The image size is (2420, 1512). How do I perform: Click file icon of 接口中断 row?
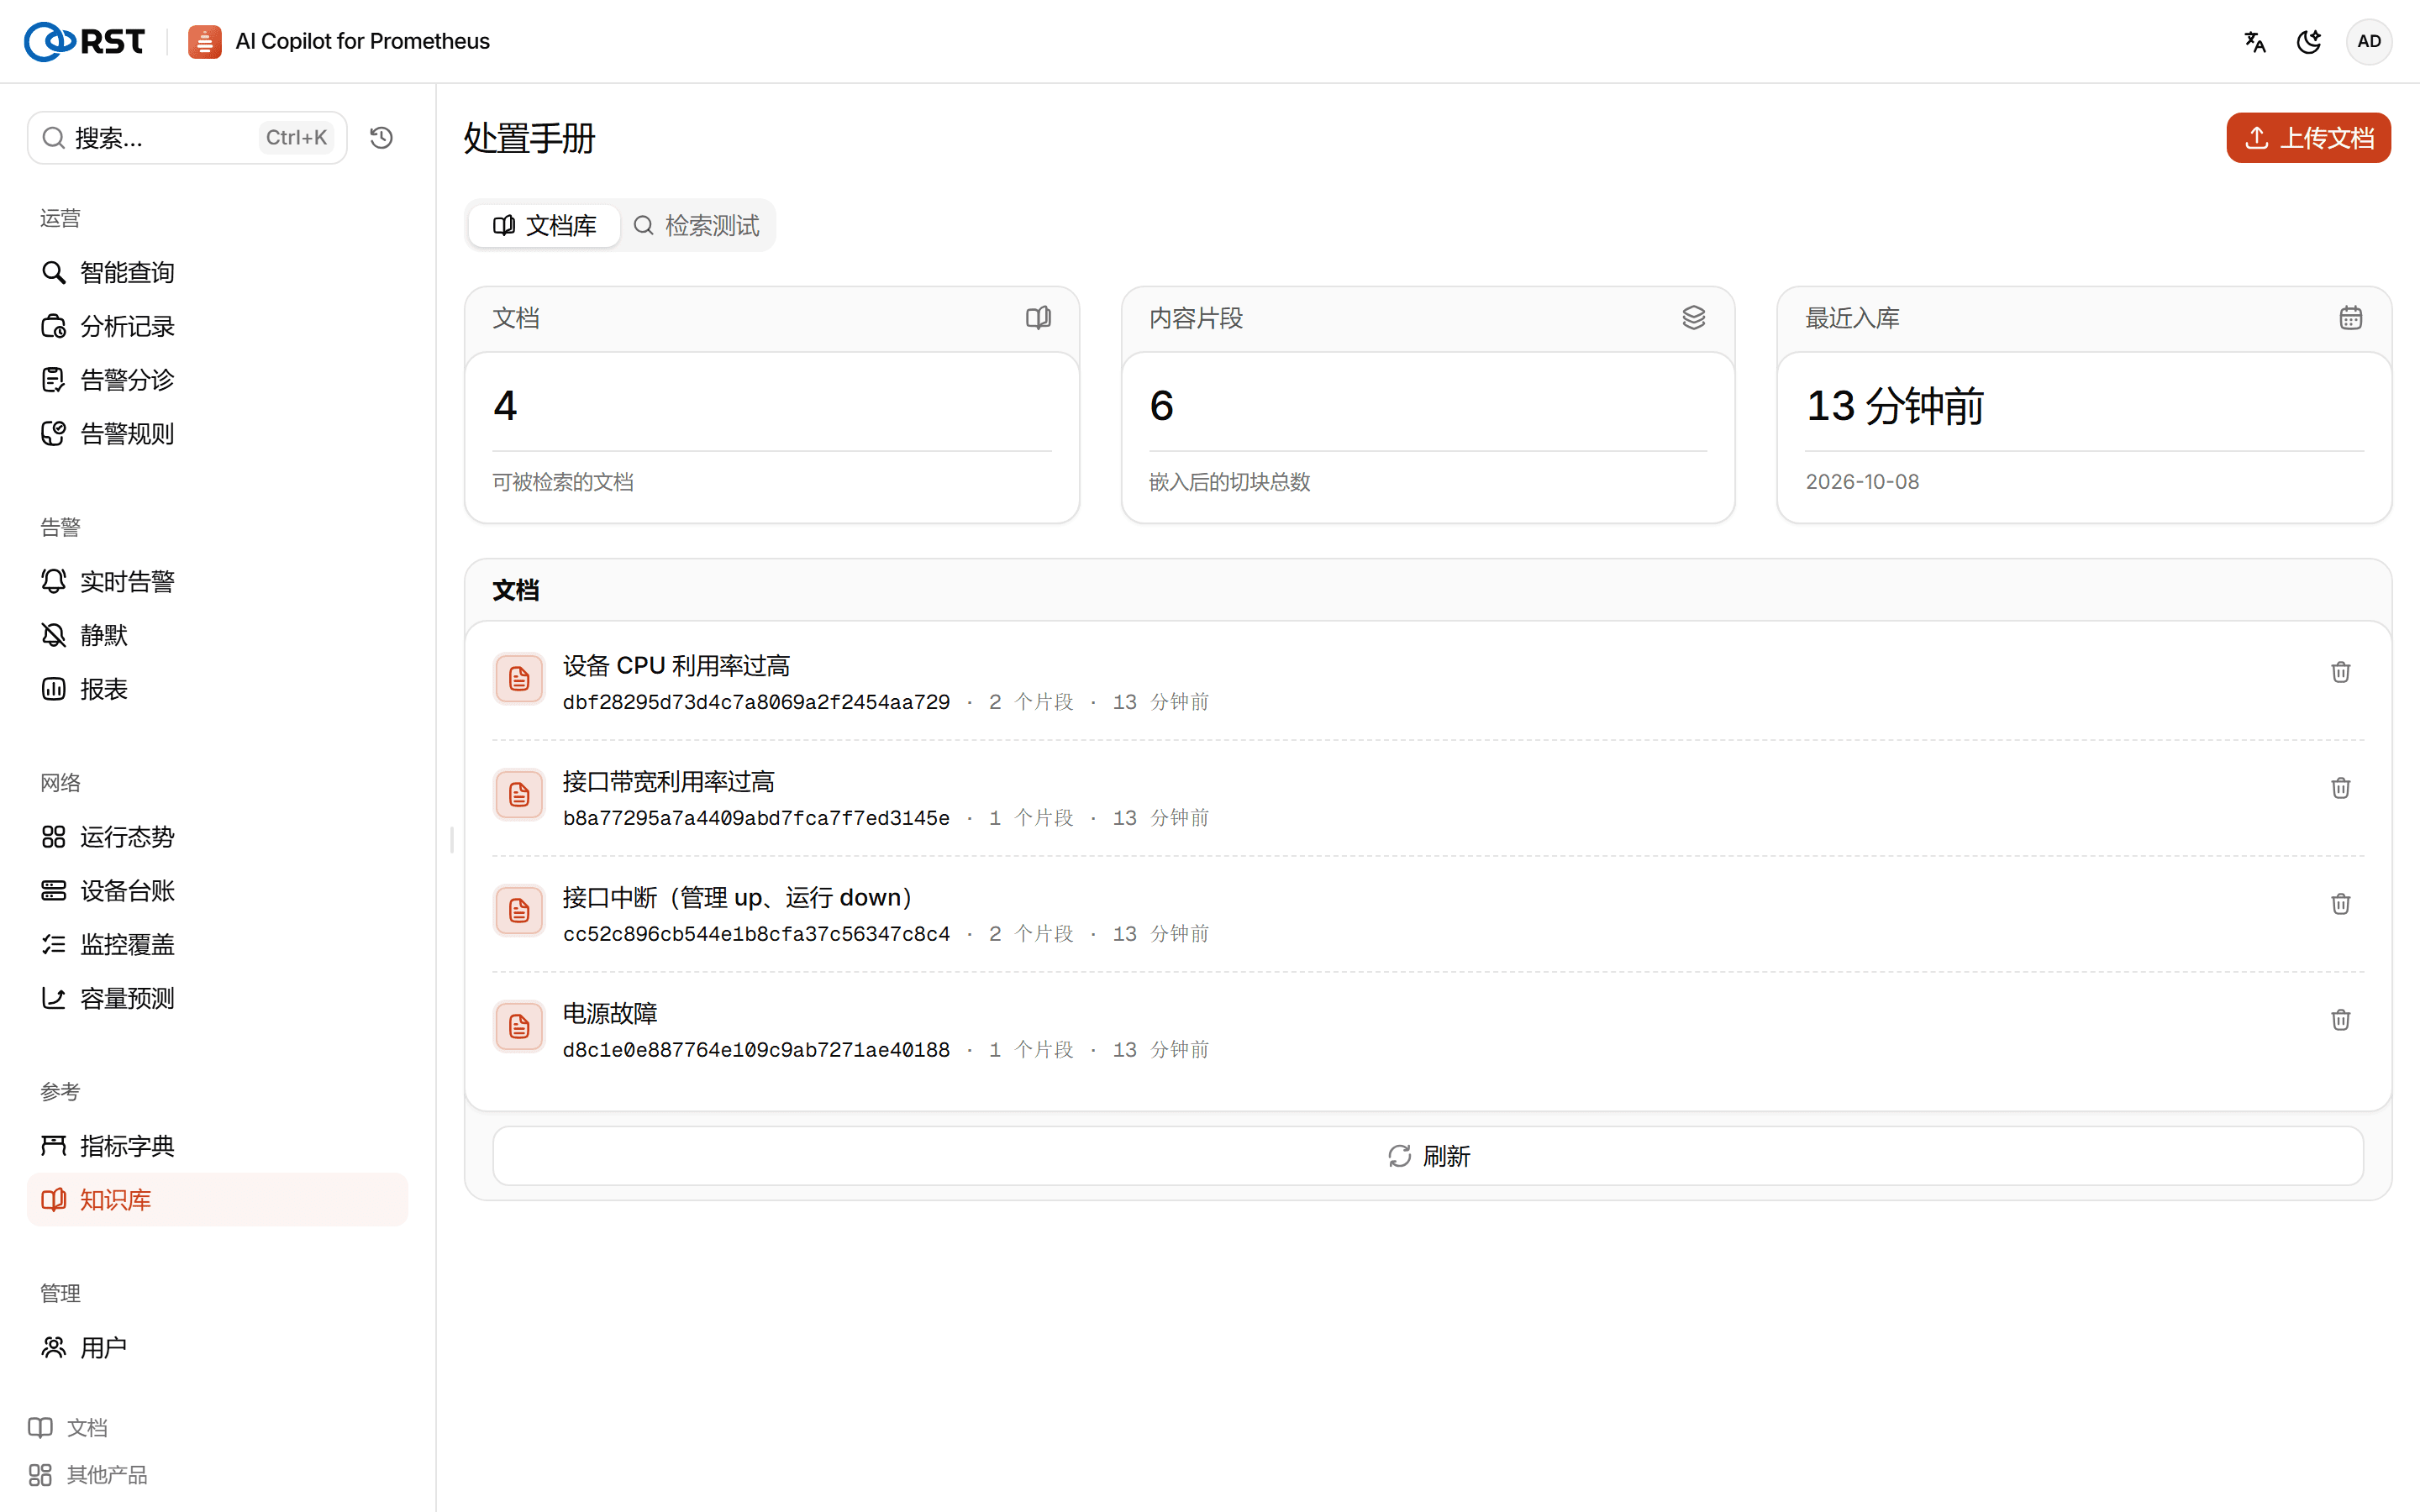(x=519, y=911)
